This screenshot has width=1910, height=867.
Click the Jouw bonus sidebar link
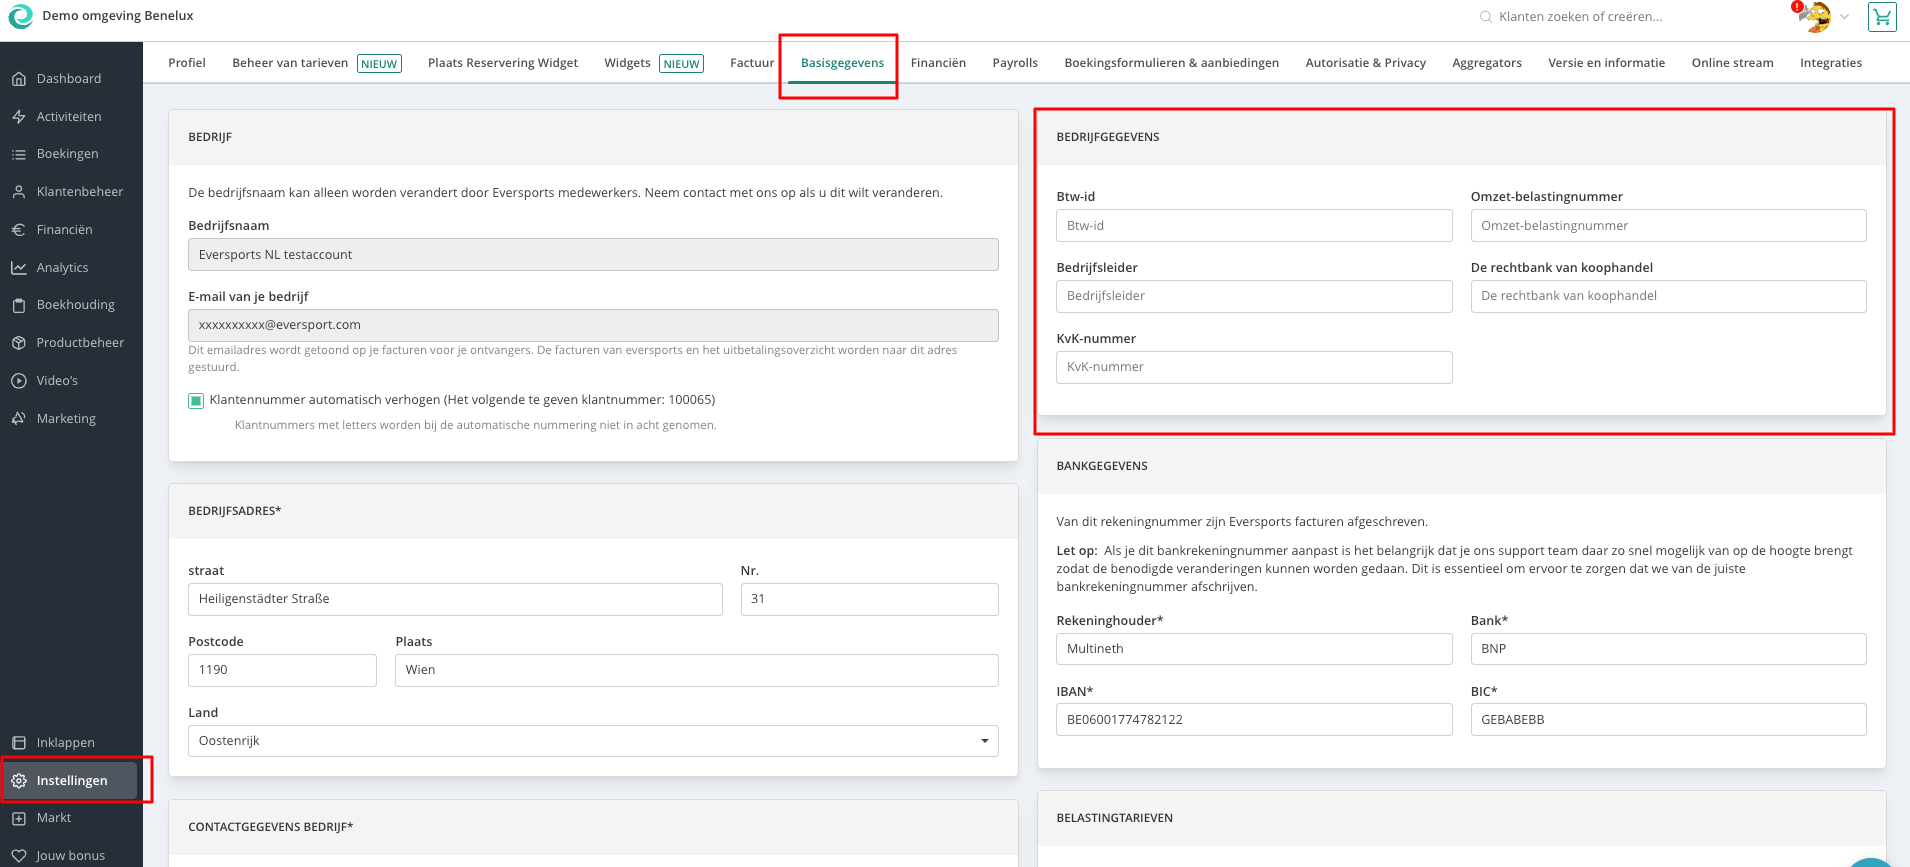70,856
